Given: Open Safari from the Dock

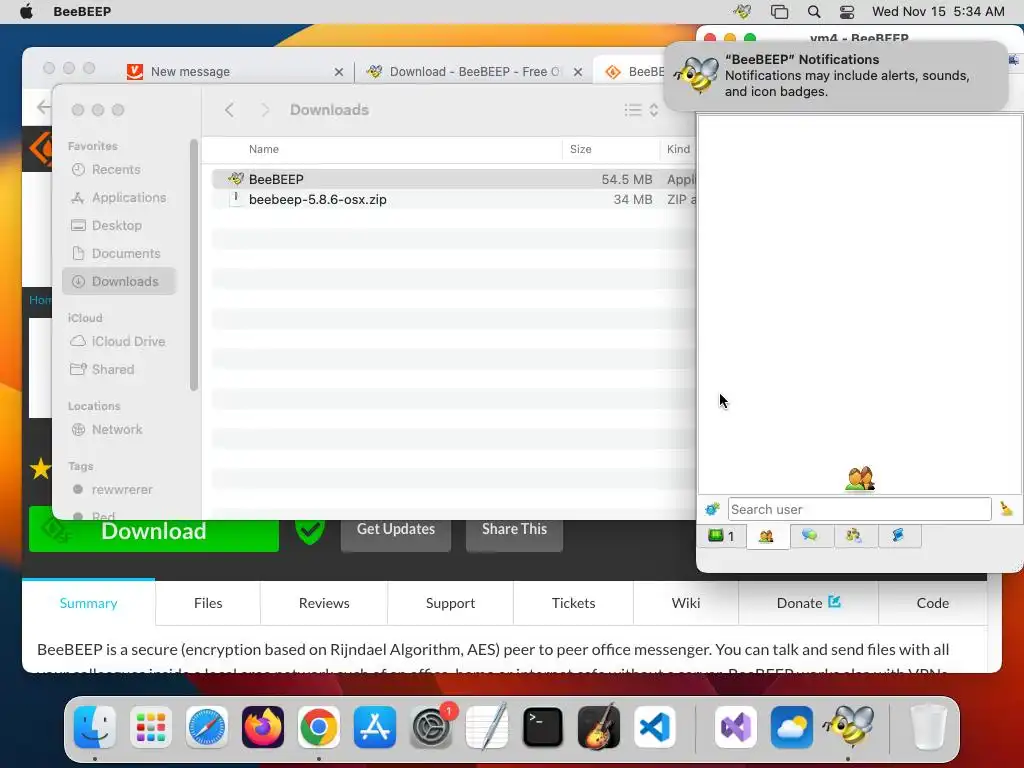Looking at the screenshot, I should [x=207, y=727].
